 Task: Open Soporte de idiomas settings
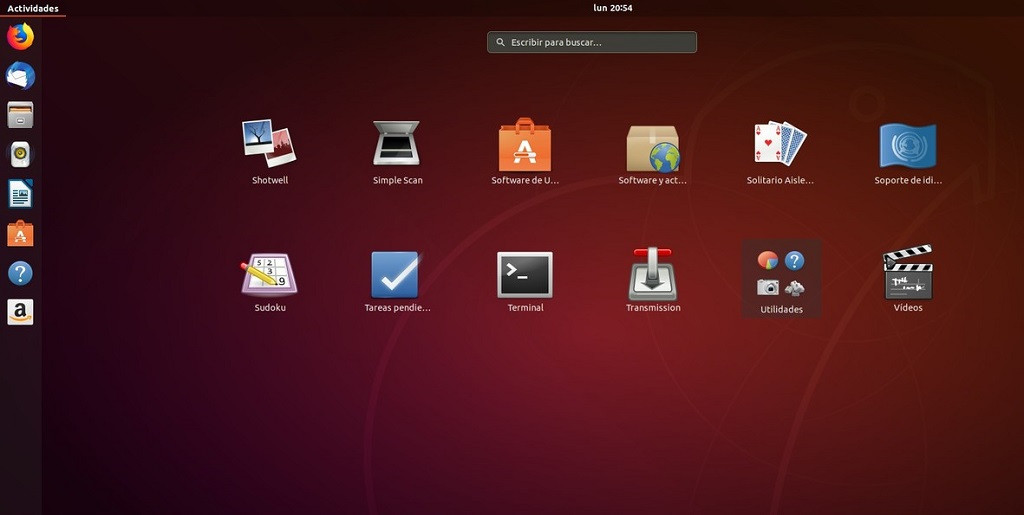coord(907,145)
